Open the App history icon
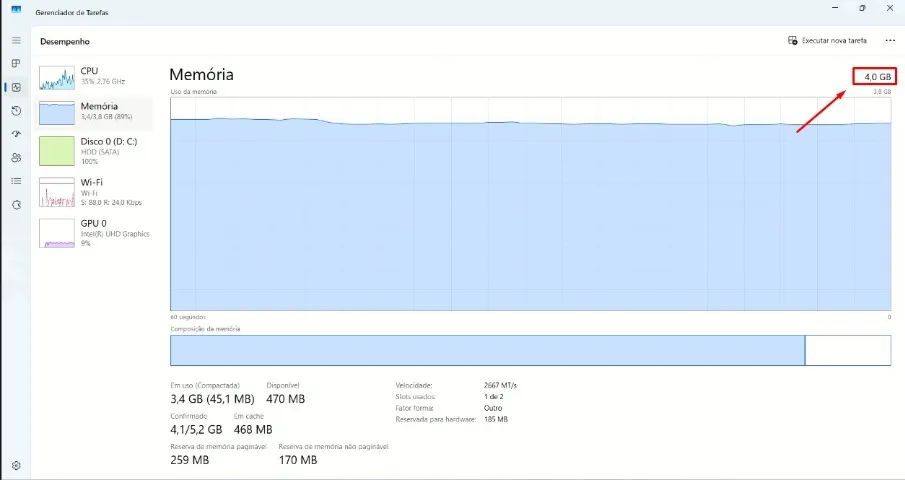This screenshot has height=480, width=905. pos(16,111)
